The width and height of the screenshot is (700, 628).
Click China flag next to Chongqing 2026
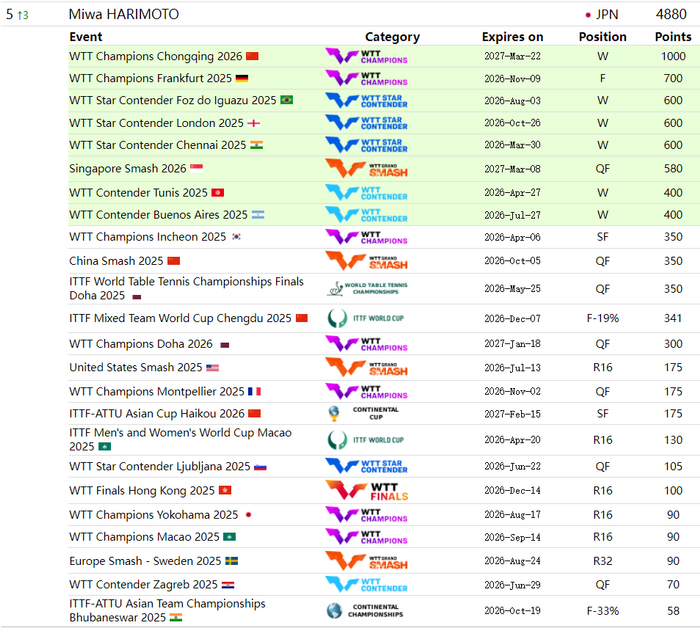[252, 56]
